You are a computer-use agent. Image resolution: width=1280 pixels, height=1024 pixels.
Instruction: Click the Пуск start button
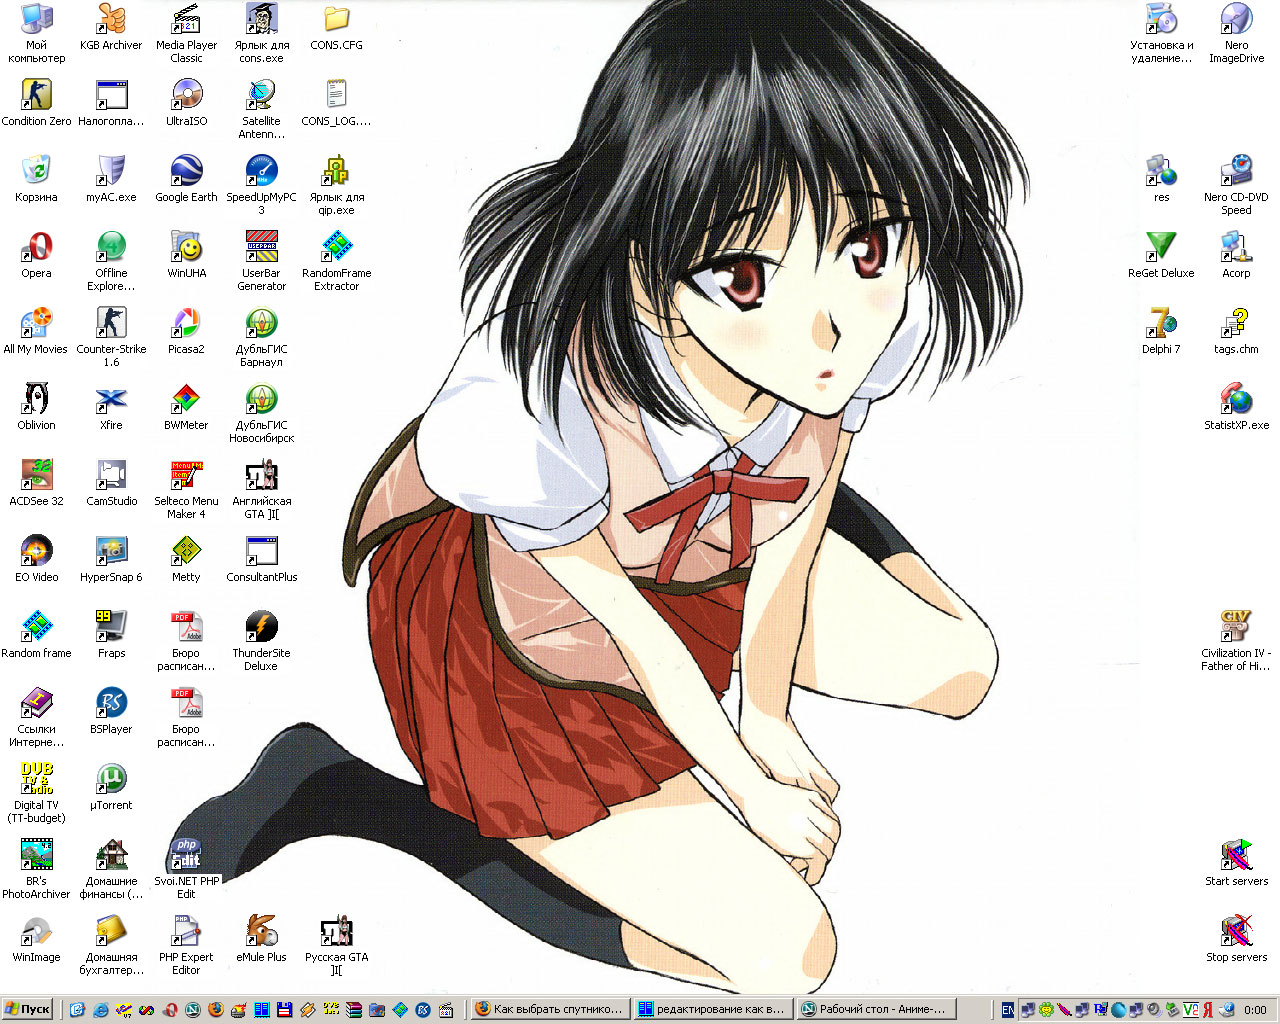(27, 1009)
